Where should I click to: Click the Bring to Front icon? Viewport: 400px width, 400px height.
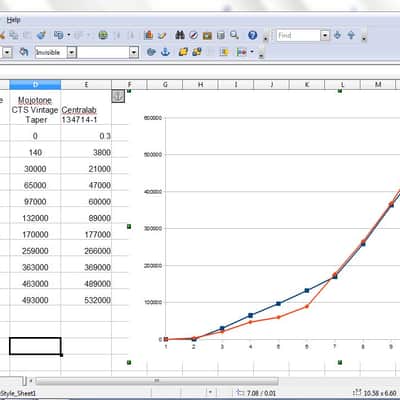[x=183, y=52]
